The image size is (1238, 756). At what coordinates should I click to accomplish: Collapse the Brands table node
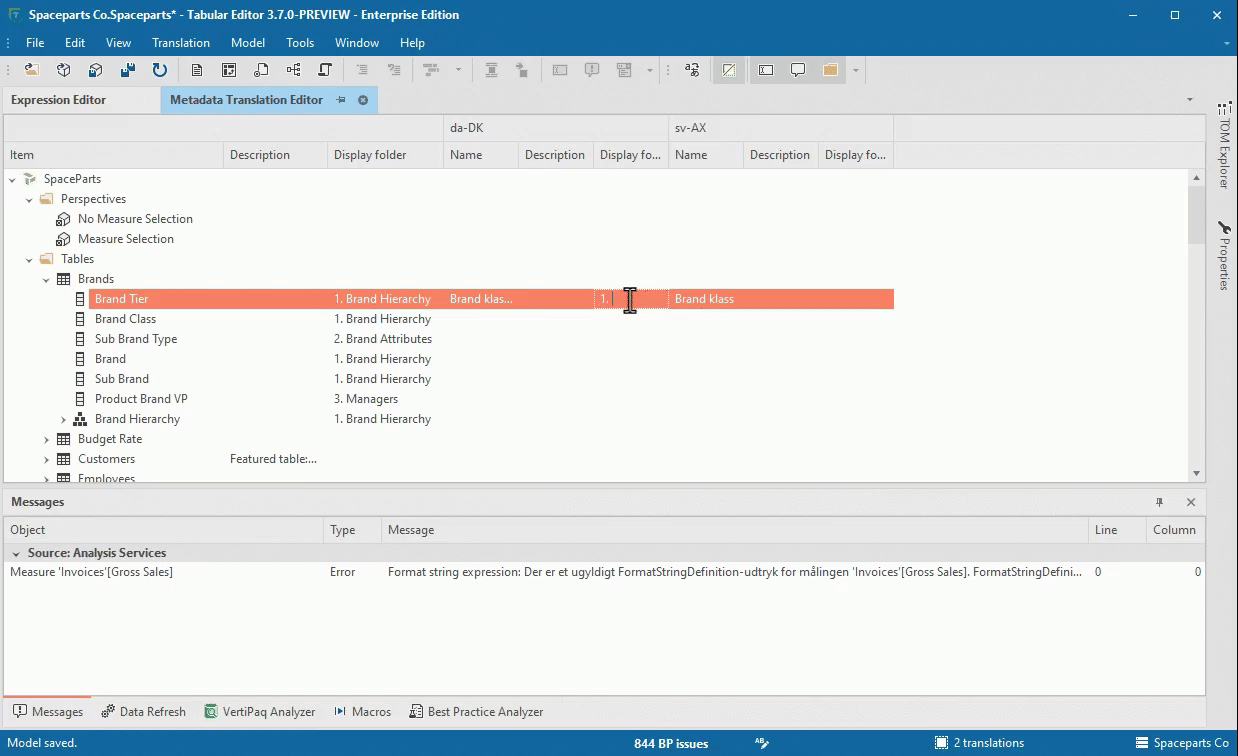(46, 279)
